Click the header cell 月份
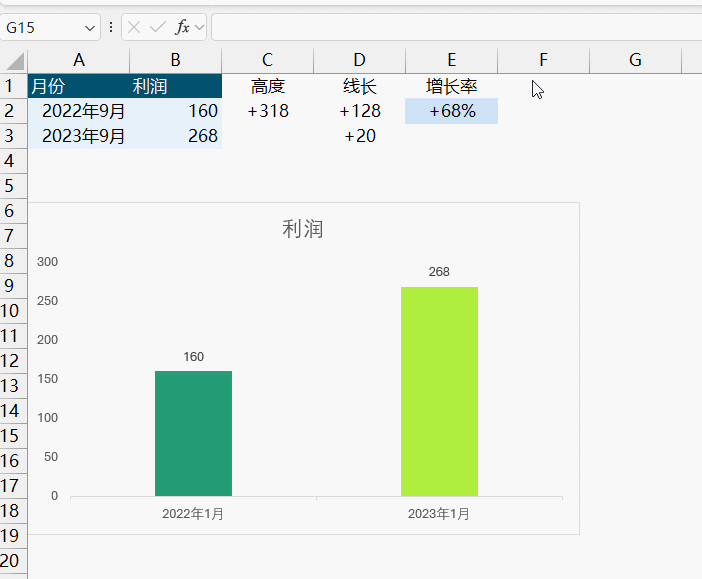 [x=48, y=86]
